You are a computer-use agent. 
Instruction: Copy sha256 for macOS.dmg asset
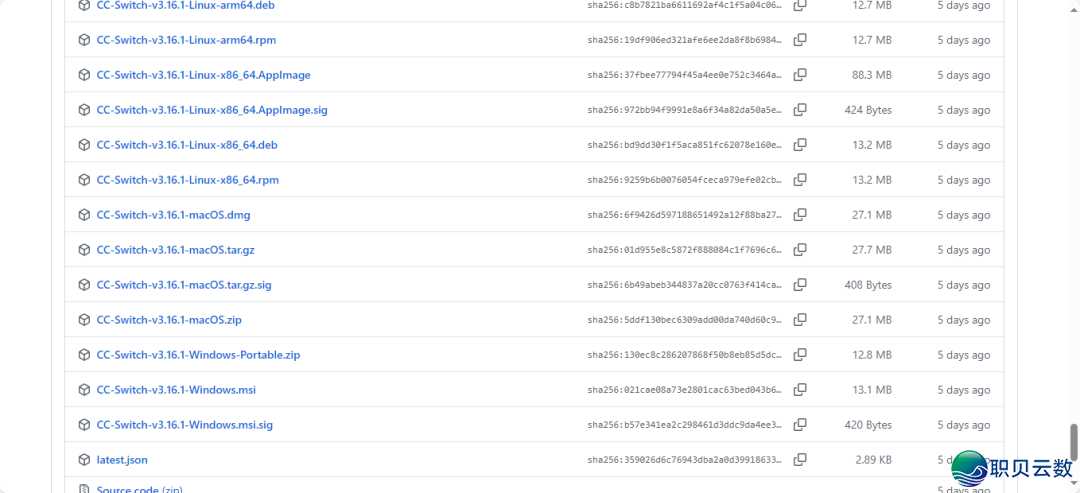(800, 215)
